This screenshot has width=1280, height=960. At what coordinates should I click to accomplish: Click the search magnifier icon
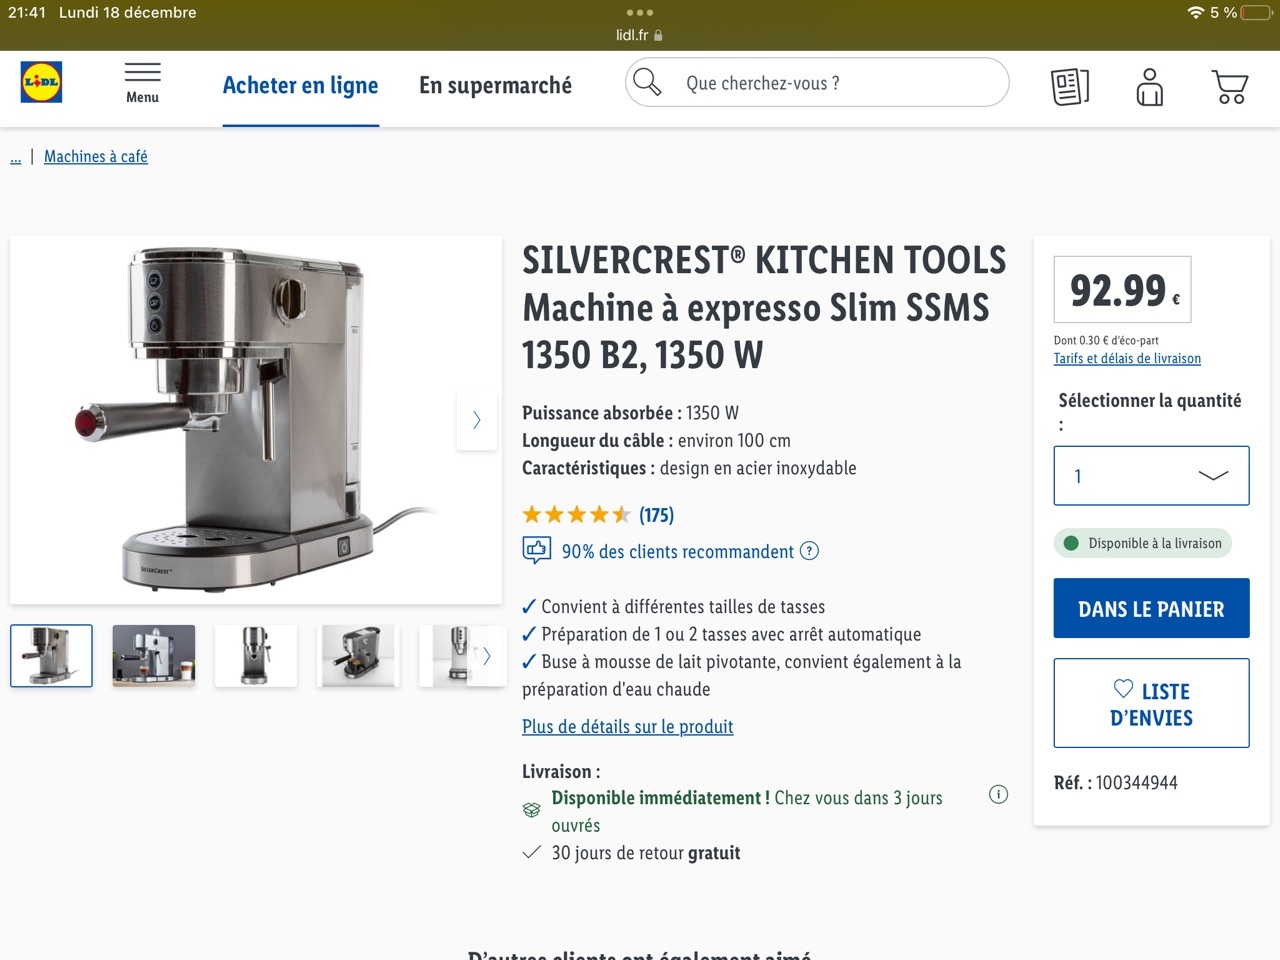coord(648,82)
